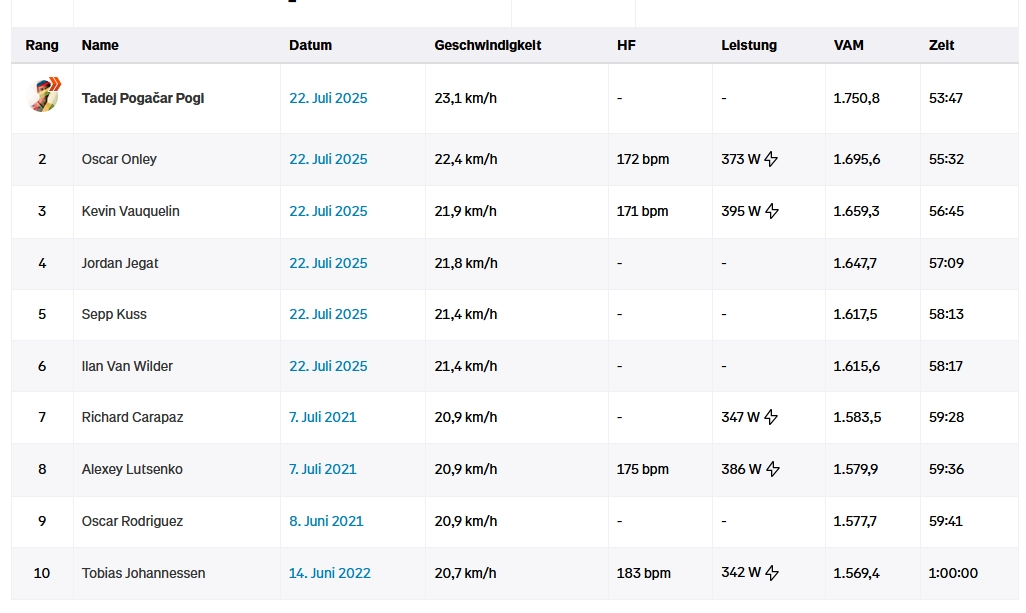This screenshot has height=613, width=1026.
Task: Select athlete name Sepp Kuss
Action: [114, 314]
